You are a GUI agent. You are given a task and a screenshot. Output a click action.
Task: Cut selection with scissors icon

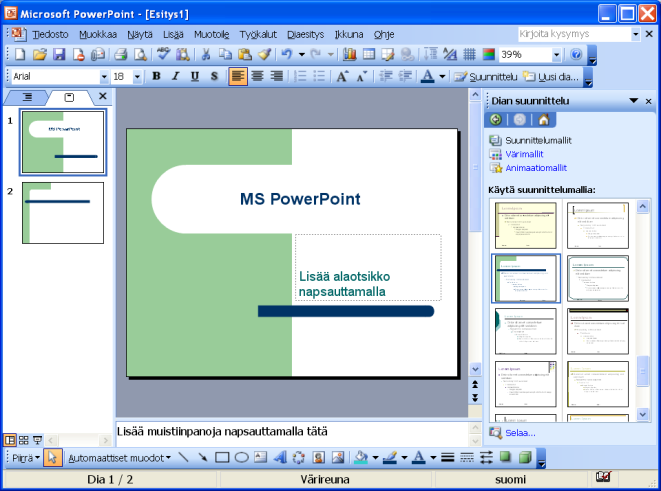[206, 54]
